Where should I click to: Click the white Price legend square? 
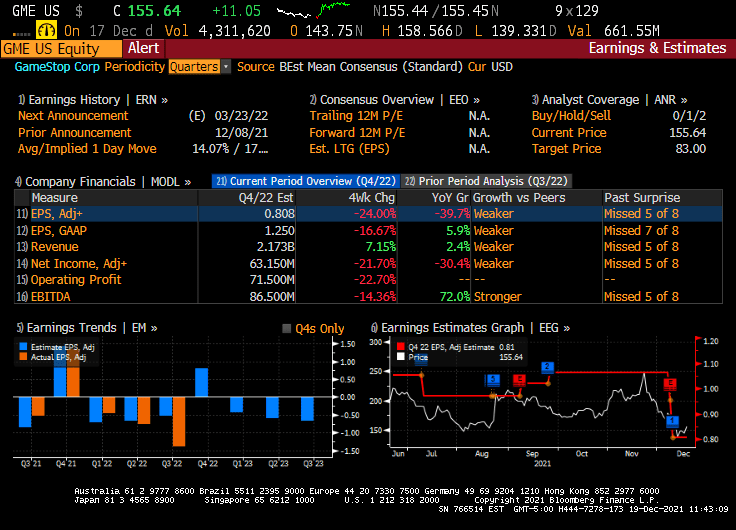(x=400, y=356)
